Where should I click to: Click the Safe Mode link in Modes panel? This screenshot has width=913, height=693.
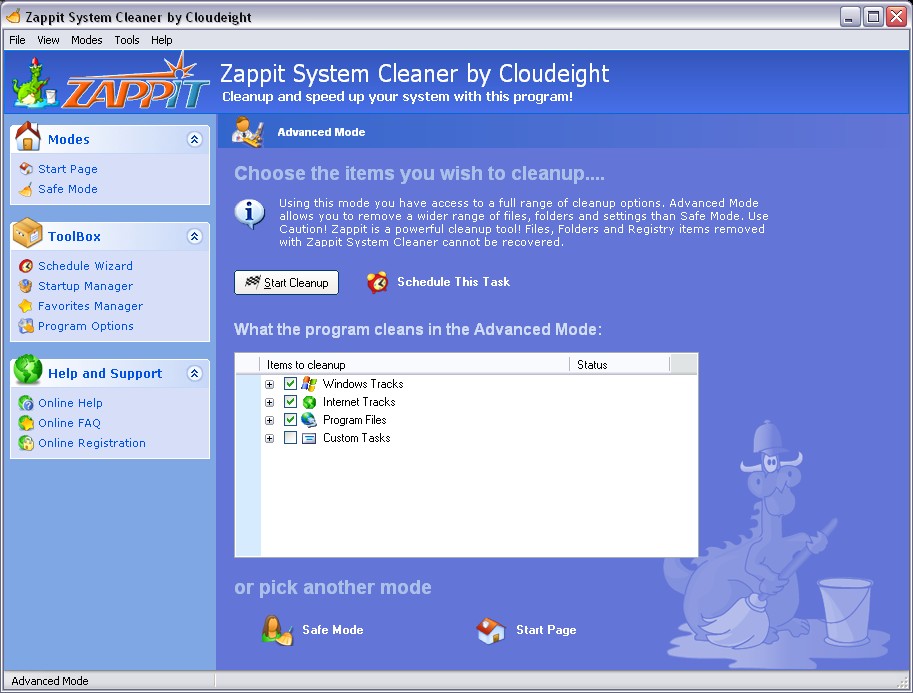click(68, 189)
